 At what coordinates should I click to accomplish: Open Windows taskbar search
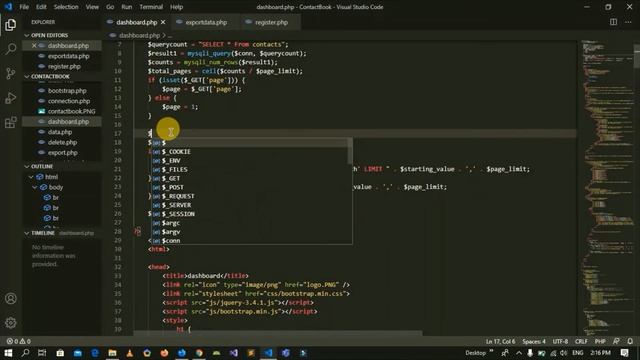pos(25,353)
